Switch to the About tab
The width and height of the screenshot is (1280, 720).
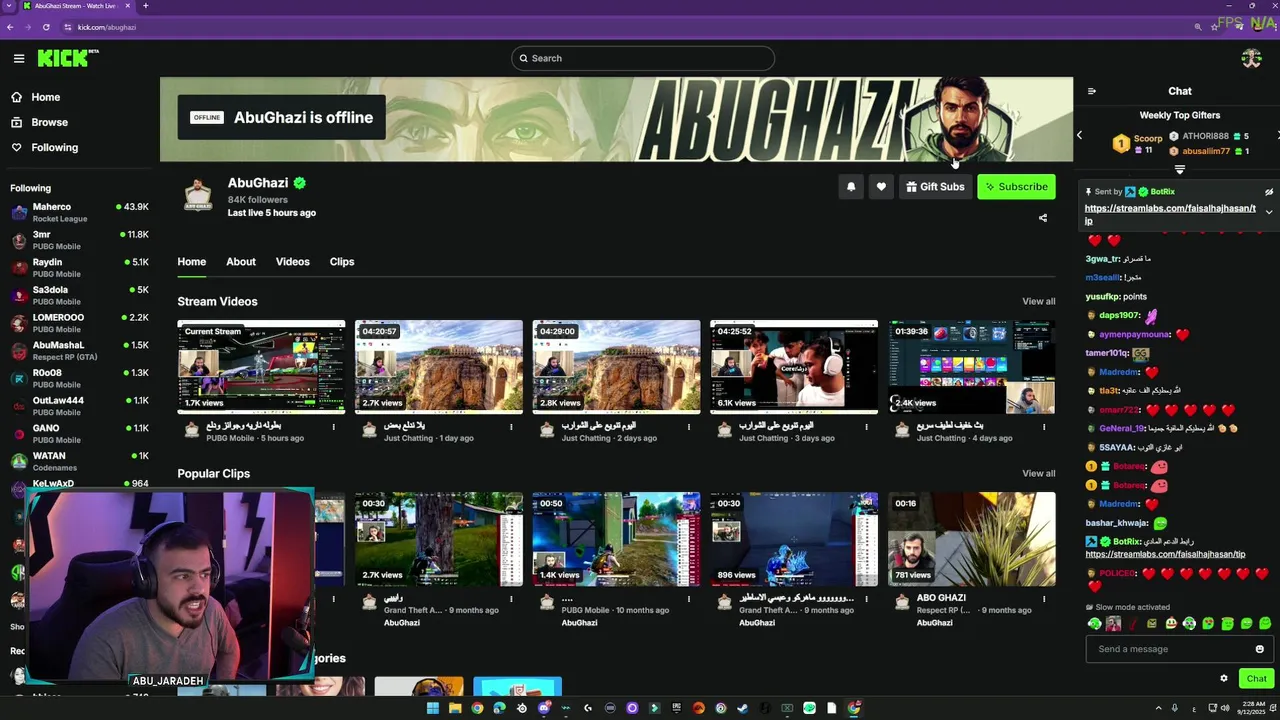pos(241,262)
